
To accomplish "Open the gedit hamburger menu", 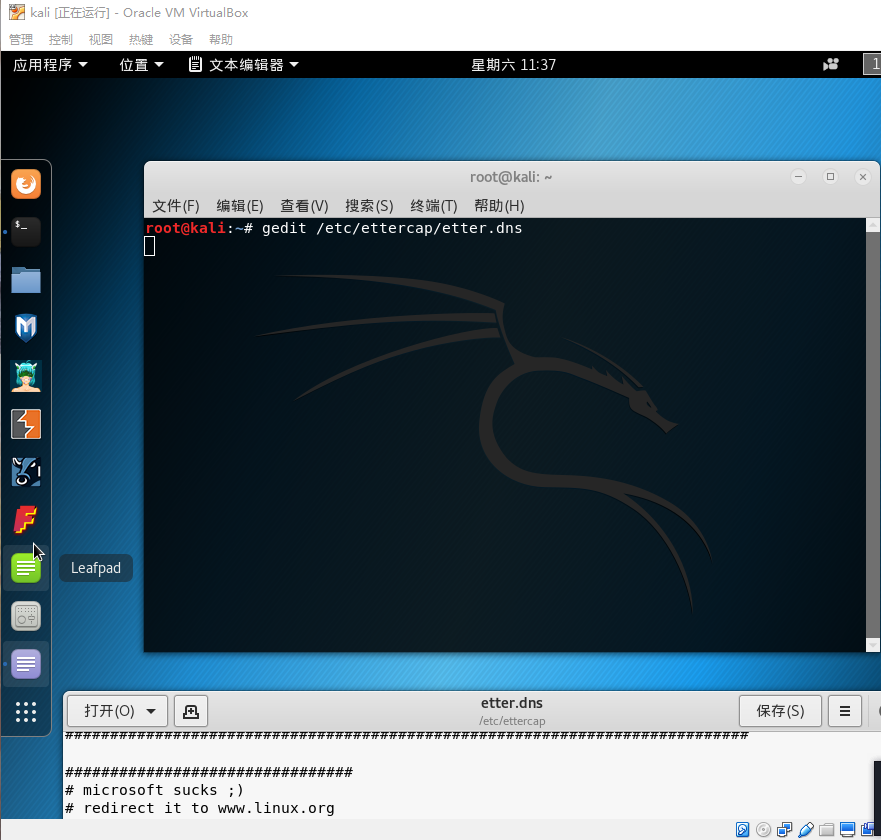I will (x=845, y=711).
